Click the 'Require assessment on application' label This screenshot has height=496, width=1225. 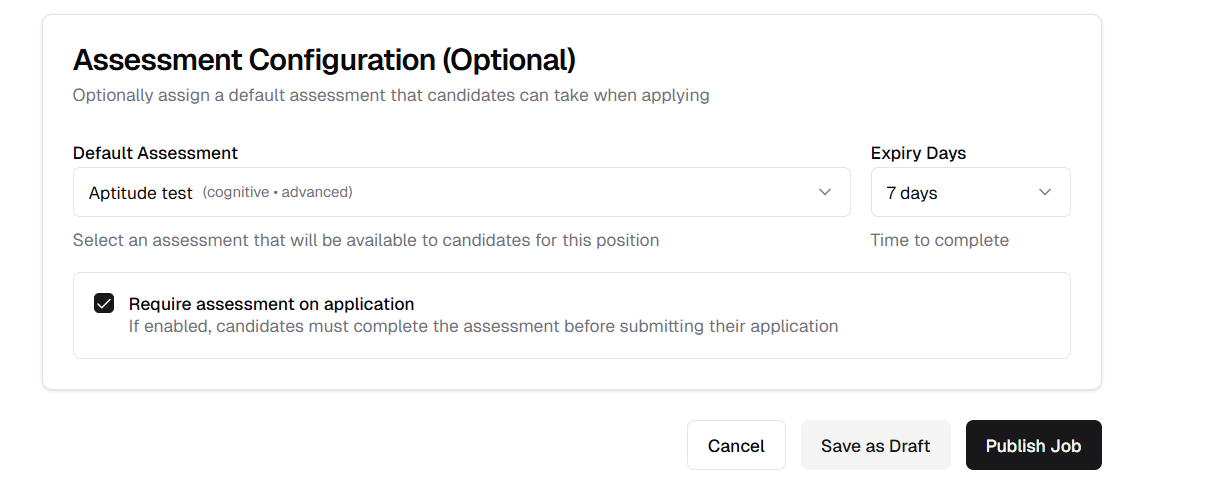point(271,304)
